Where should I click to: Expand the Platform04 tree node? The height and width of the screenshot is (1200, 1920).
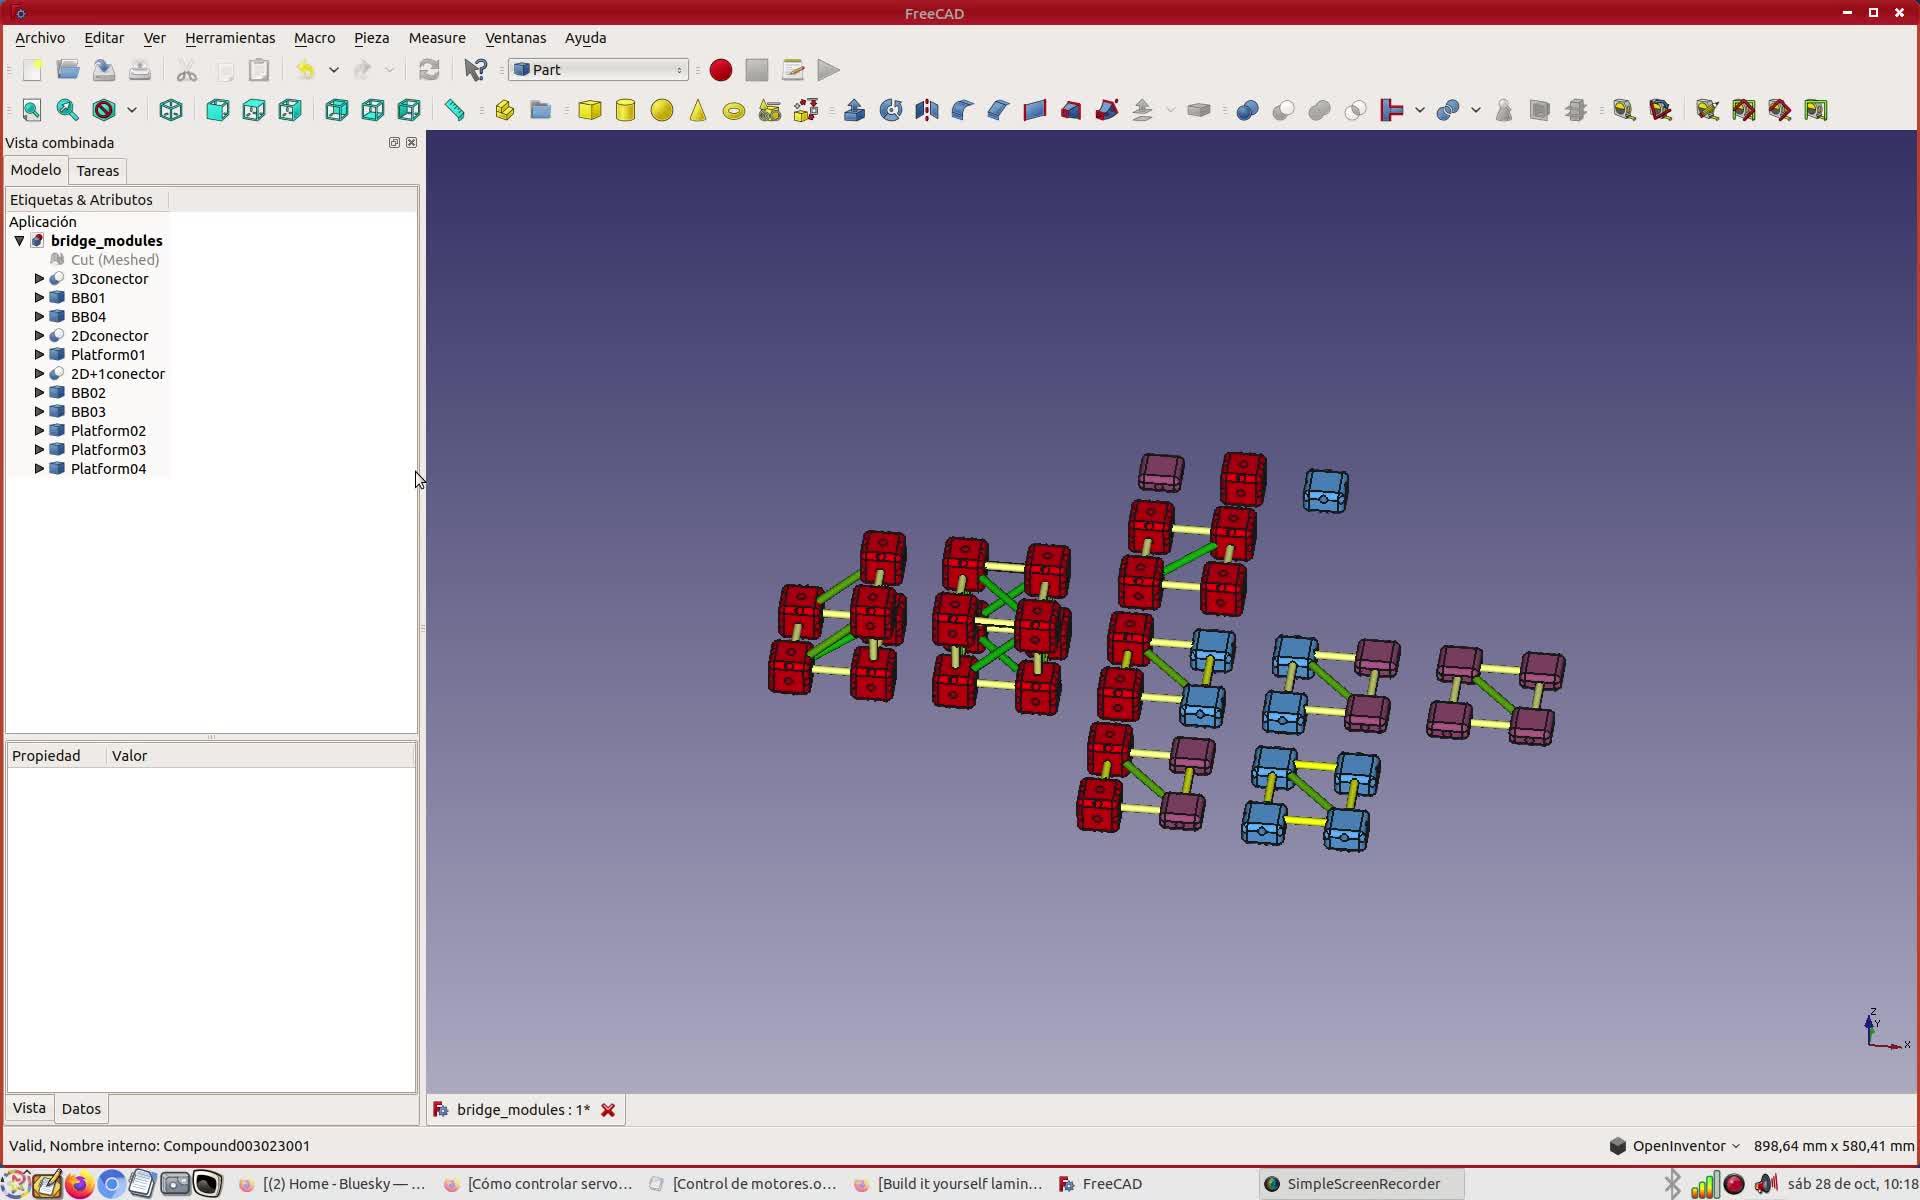(x=39, y=469)
